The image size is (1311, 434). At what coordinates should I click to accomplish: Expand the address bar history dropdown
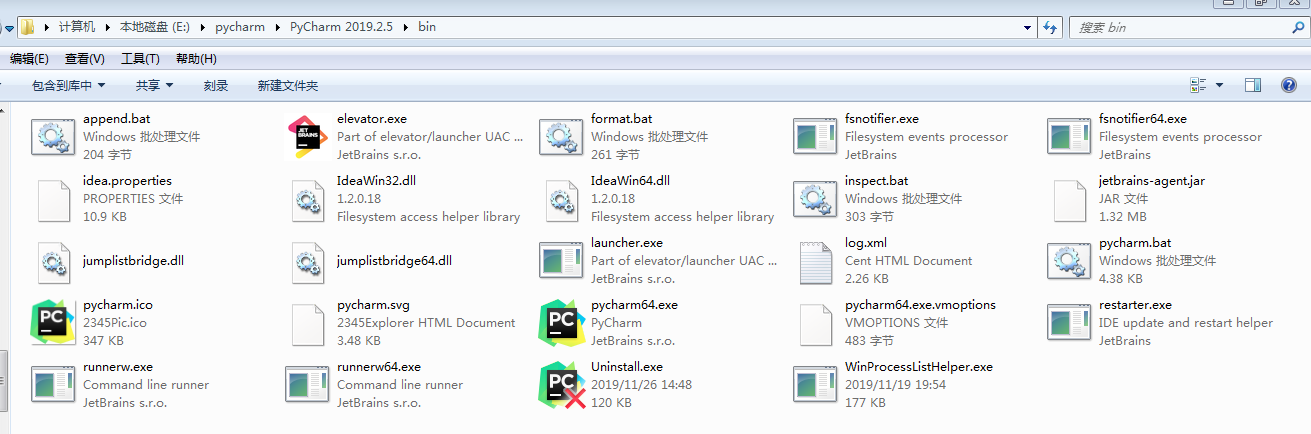tap(1028, 27)
